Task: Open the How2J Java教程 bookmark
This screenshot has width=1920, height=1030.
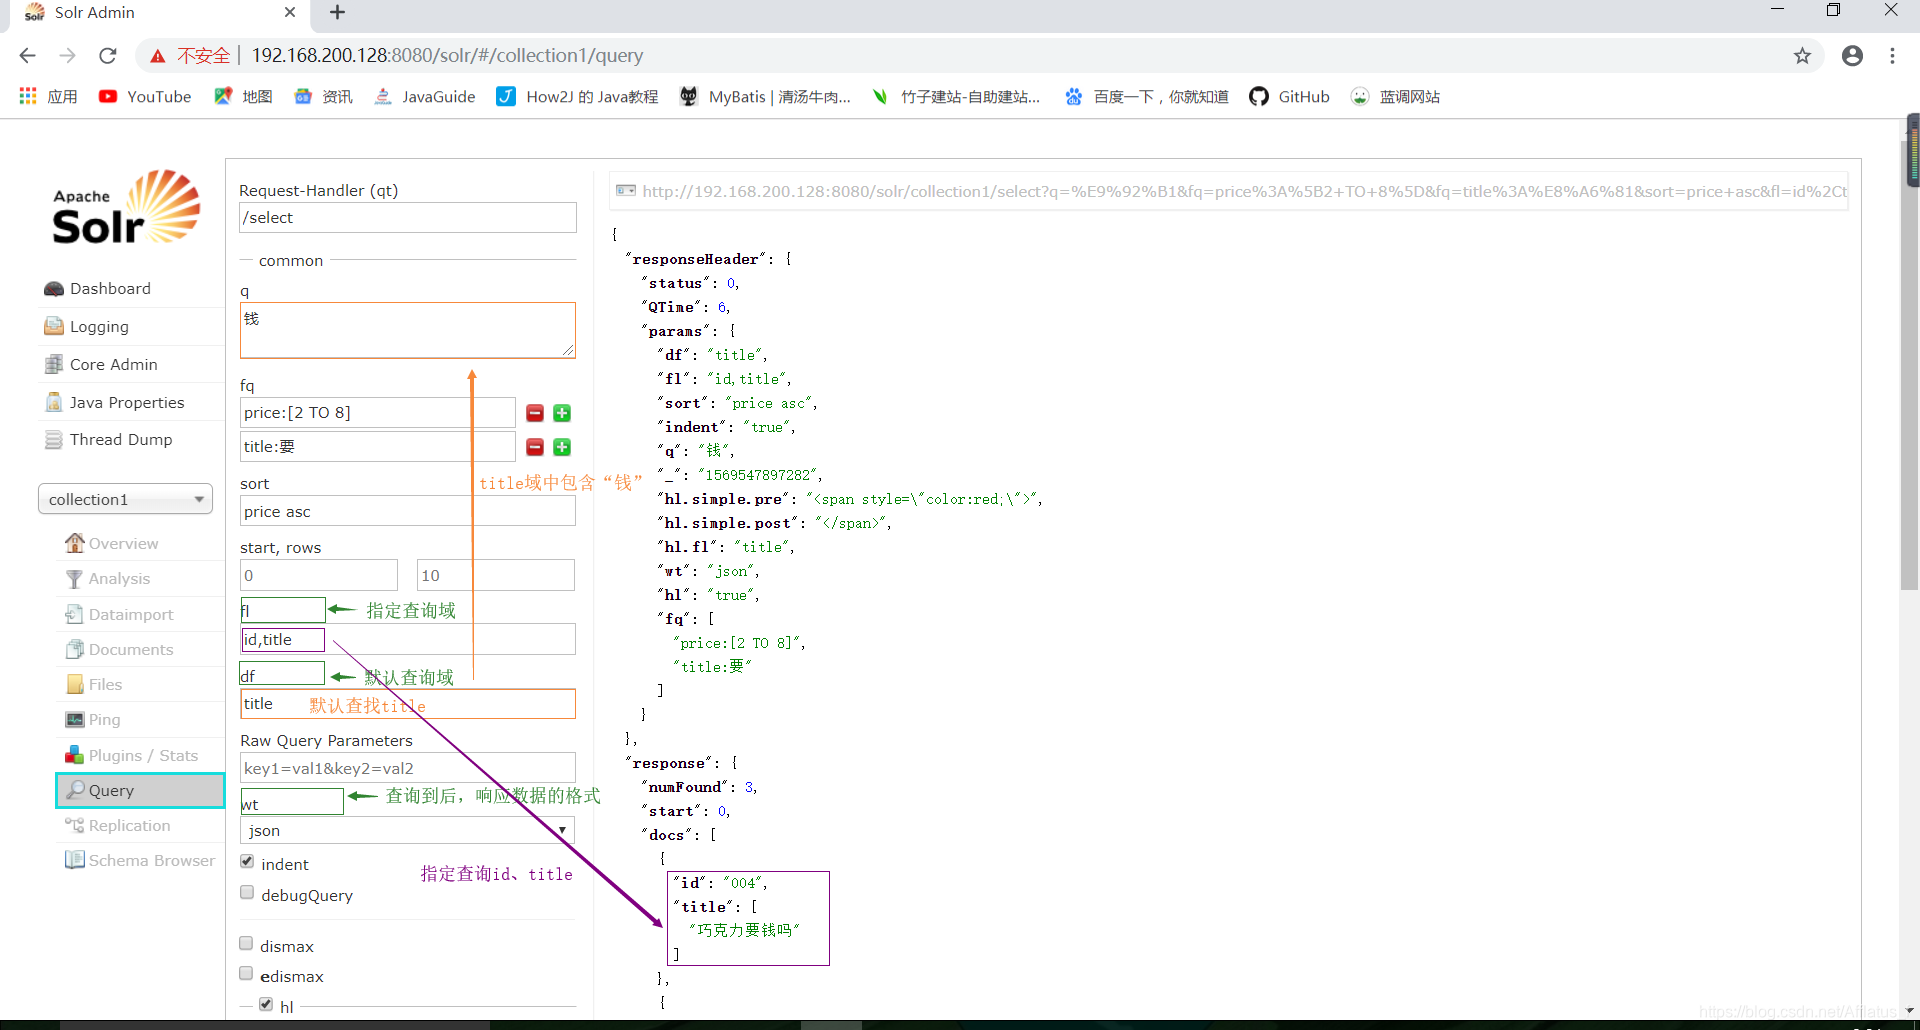Action: coord(577,96)
